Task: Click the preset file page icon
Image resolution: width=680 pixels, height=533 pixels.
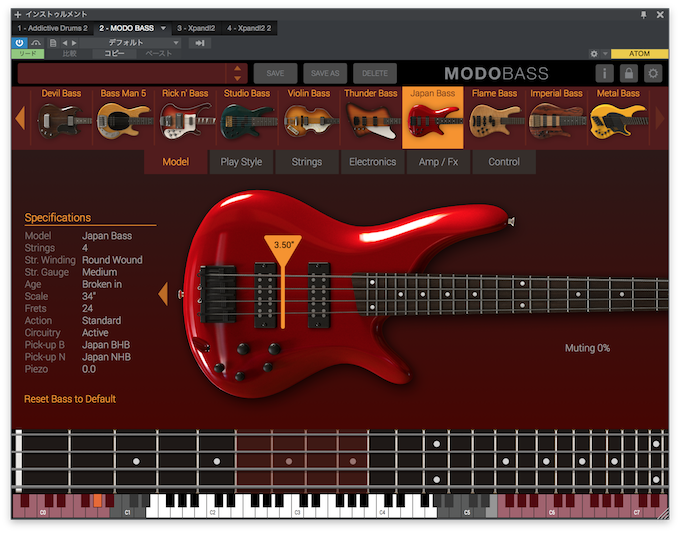Action: (53, 43)
